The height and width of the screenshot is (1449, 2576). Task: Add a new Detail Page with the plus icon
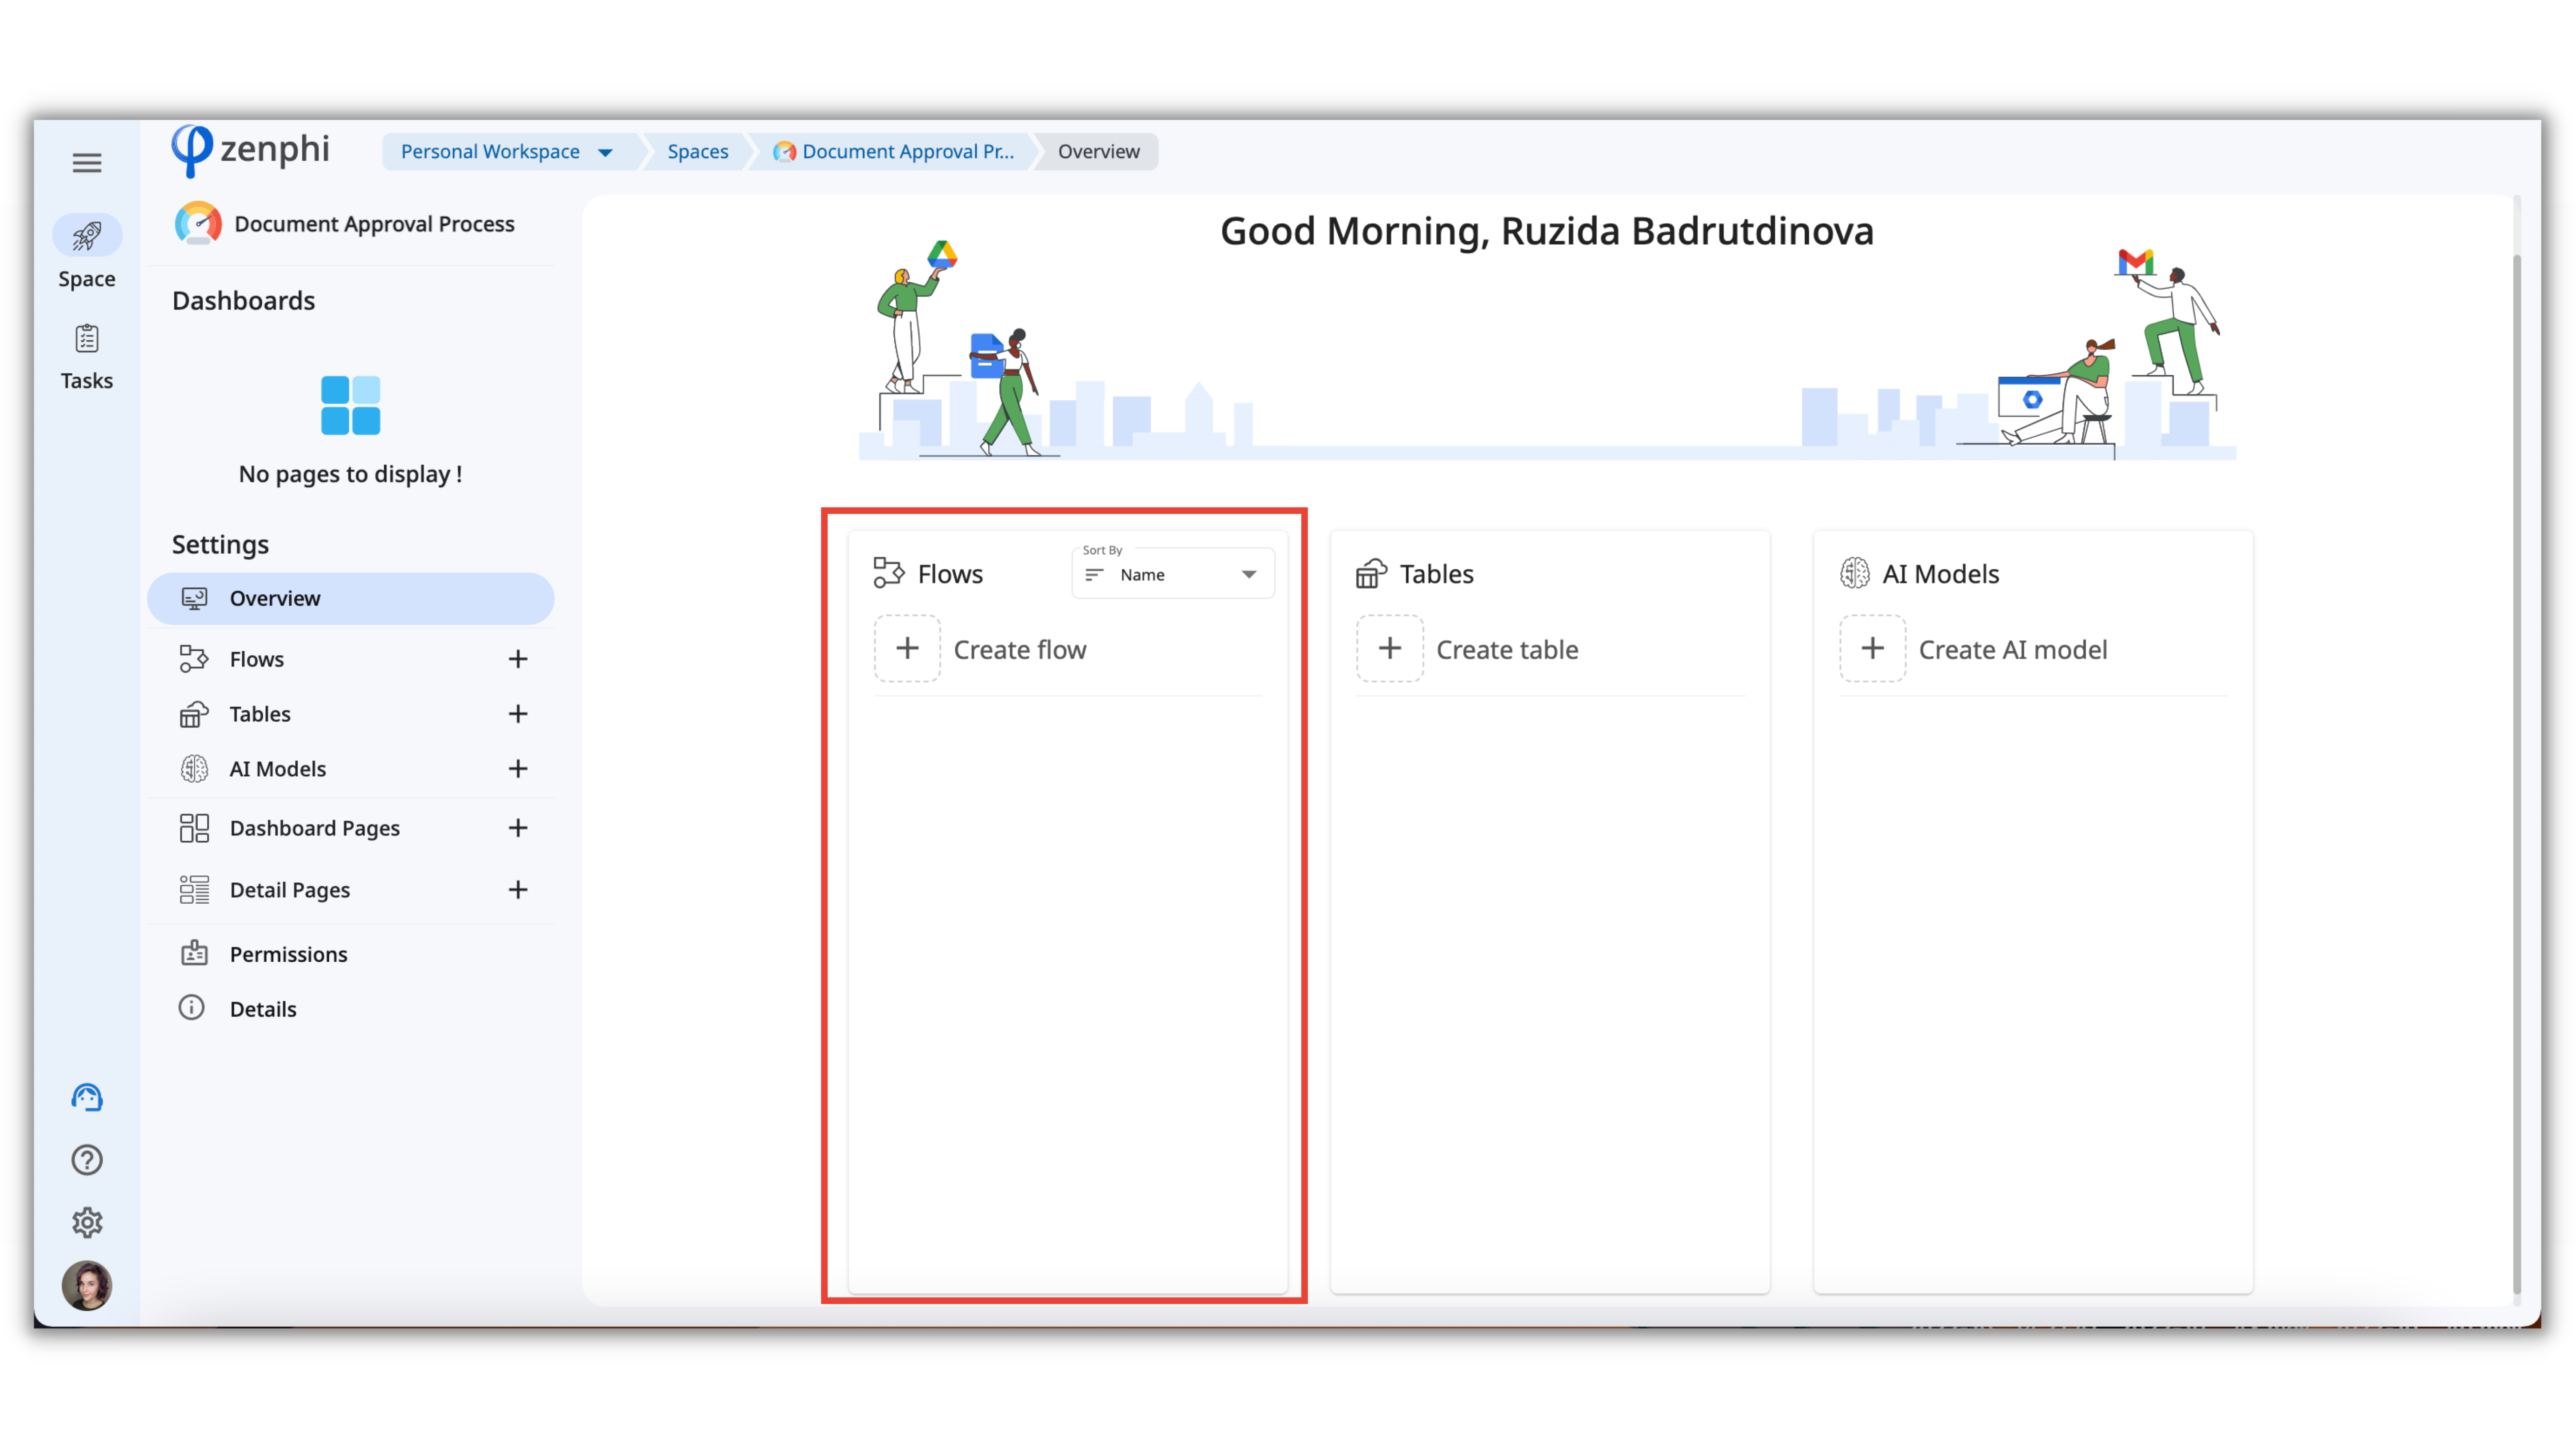[x=517, y=890]
